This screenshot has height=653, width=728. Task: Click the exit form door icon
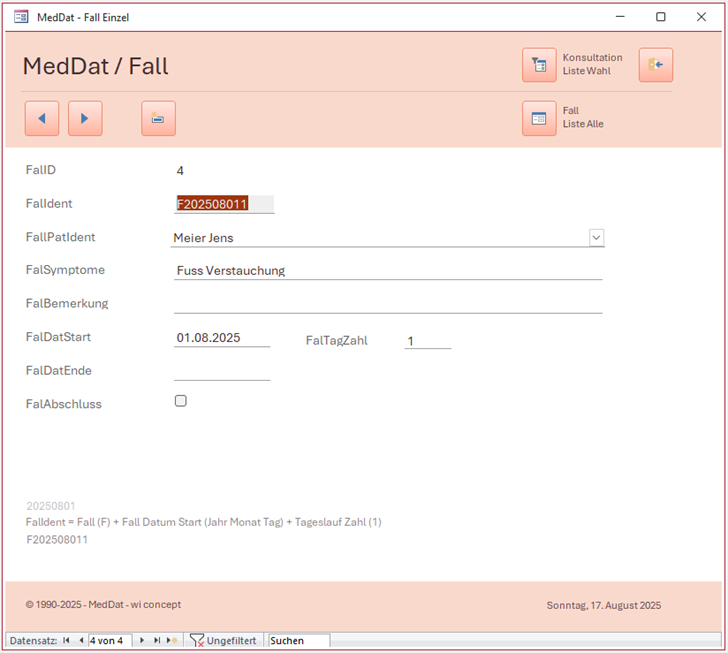pyautogui.click(x=655, y=65)
